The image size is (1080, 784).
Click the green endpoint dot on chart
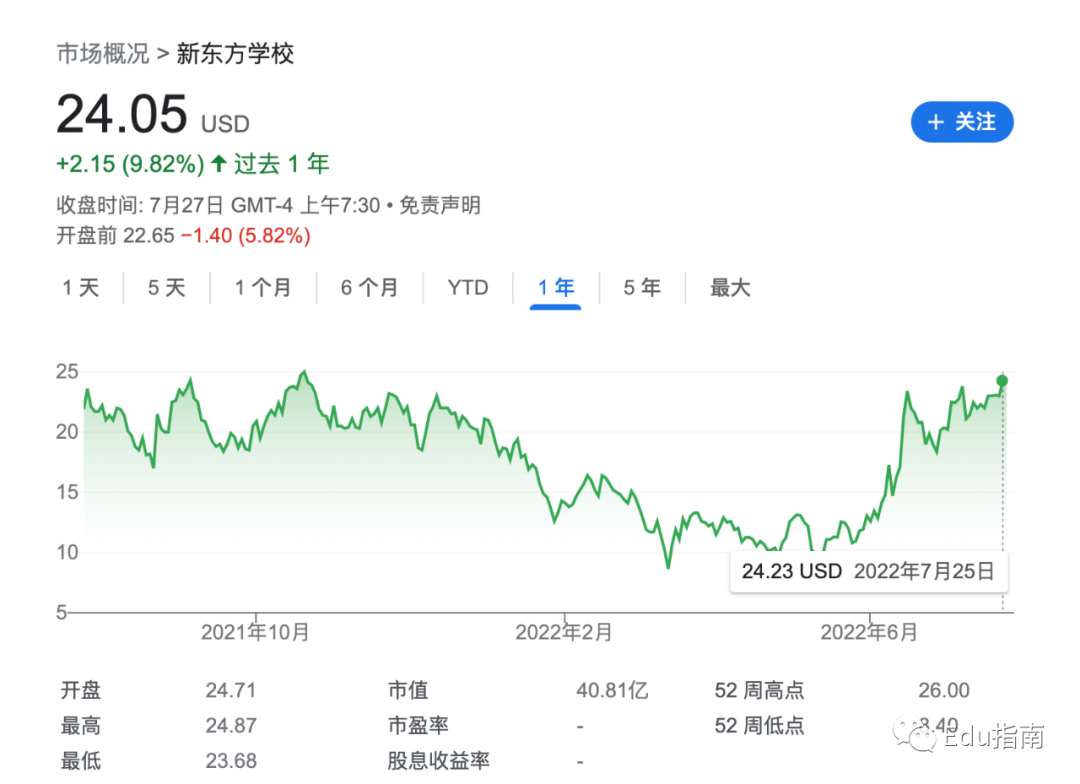click(x=1002, y=381)
